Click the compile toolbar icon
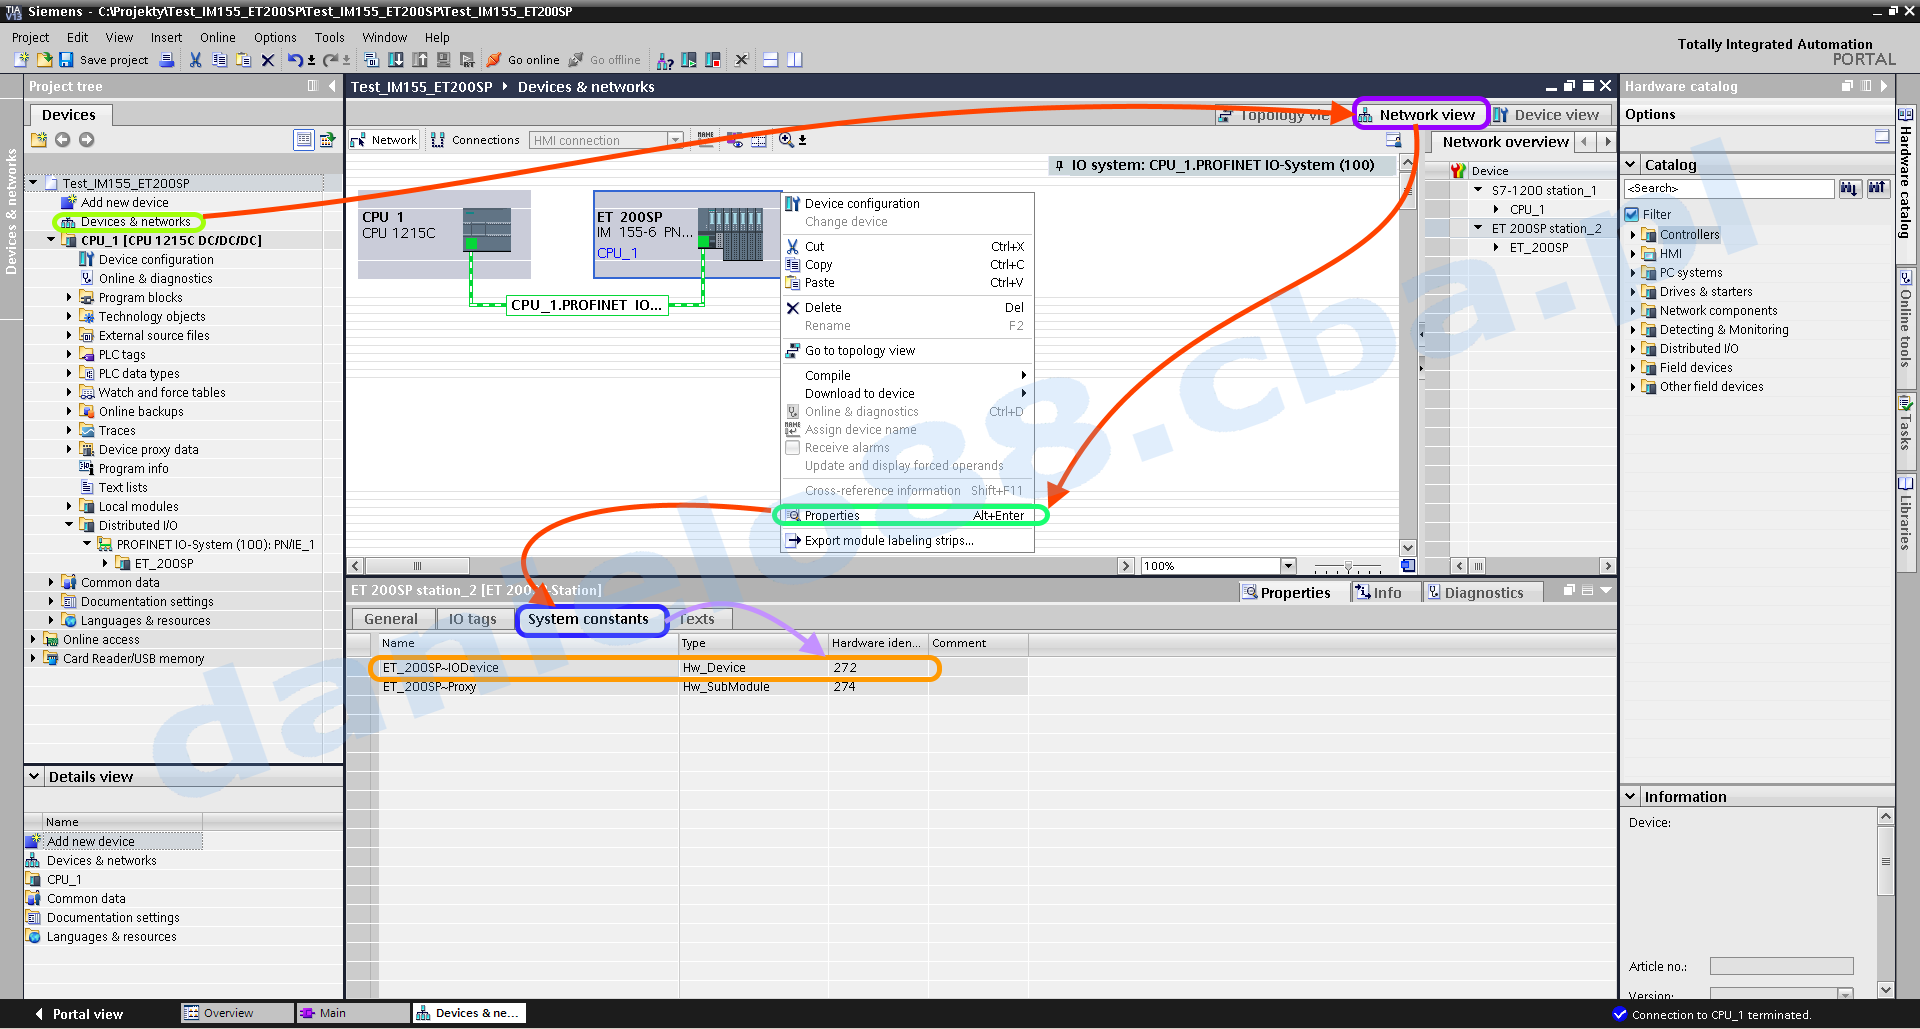Viewport: 1920px width, 1029px height. (371, 60)
